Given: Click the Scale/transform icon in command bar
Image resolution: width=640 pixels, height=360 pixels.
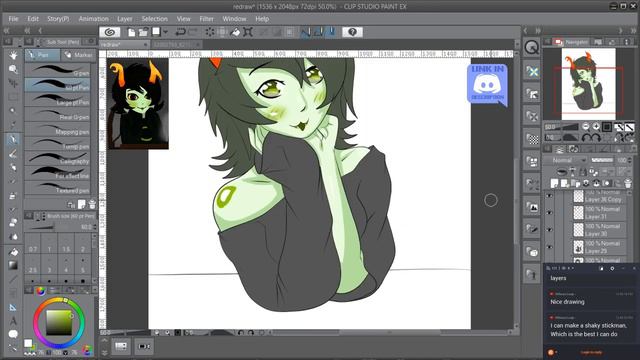Looking at the screenshot, I should pos(248,32).
